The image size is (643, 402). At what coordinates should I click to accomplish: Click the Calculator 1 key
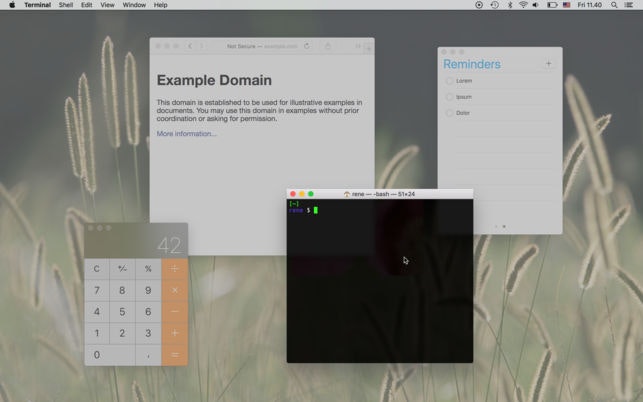97,333
